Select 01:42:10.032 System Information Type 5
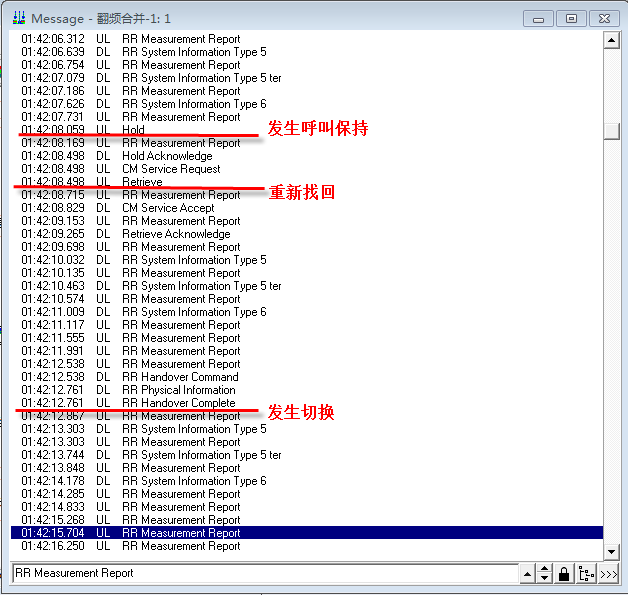 point(307,260)
